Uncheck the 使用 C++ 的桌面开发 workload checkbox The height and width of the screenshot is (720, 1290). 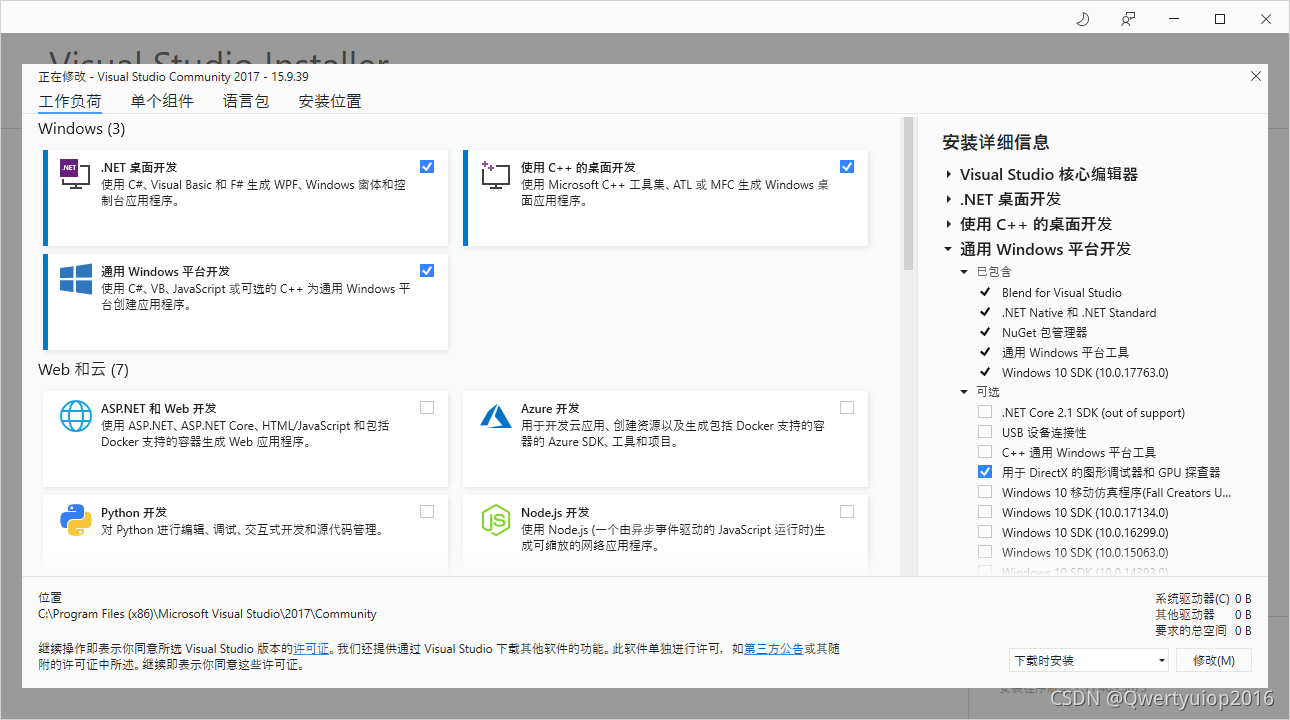pyautogui.click(x=847, y=167)
